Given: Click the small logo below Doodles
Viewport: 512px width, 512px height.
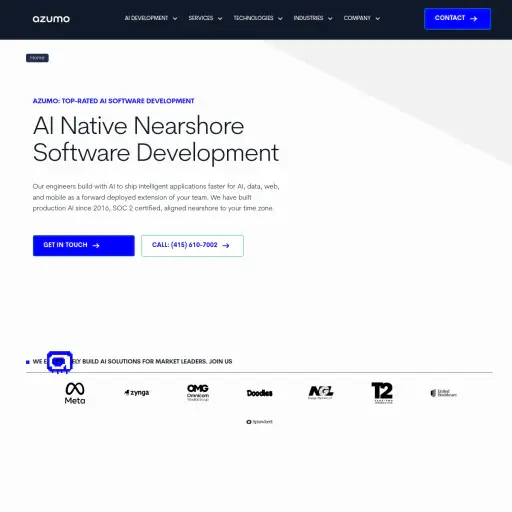Looking at the screenshot, I should [259, 422].
